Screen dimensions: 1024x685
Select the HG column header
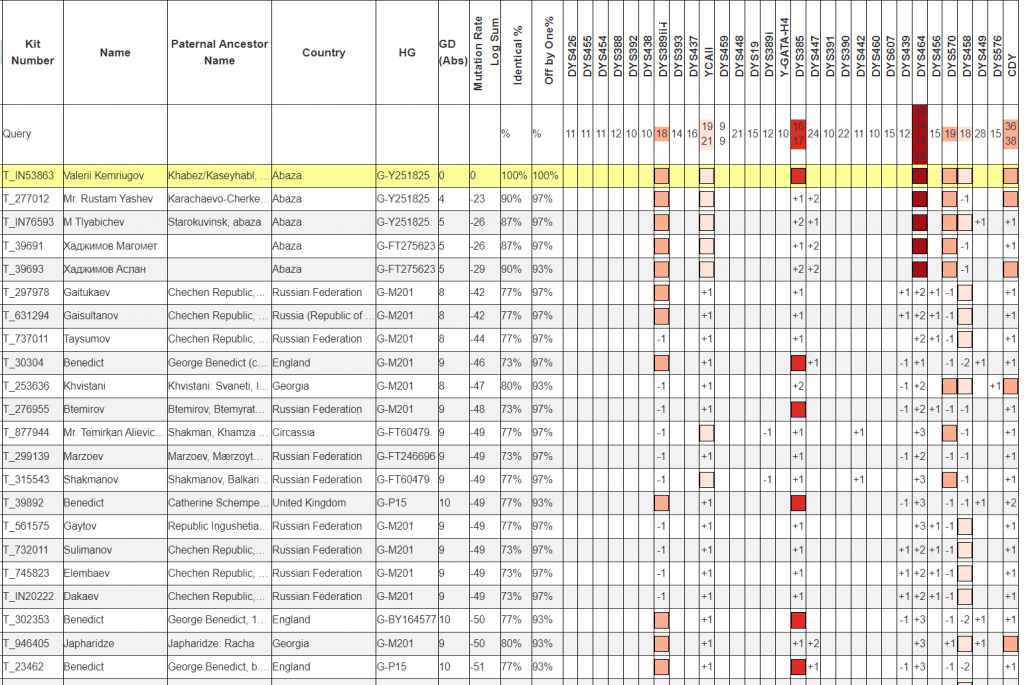pyautogui.click(x=406, y=53)
